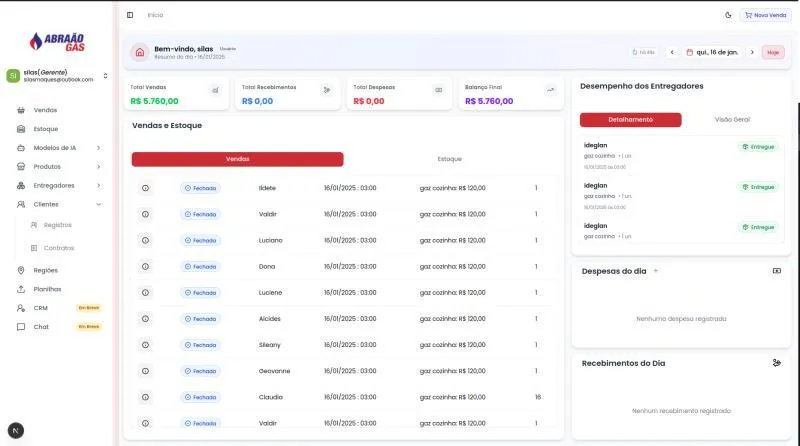Image resolution: width=800 pixels, height=446 pixels.
Task: Open Regiões from the sidebar
Action: pyautogui.click(x=46, y=270)
